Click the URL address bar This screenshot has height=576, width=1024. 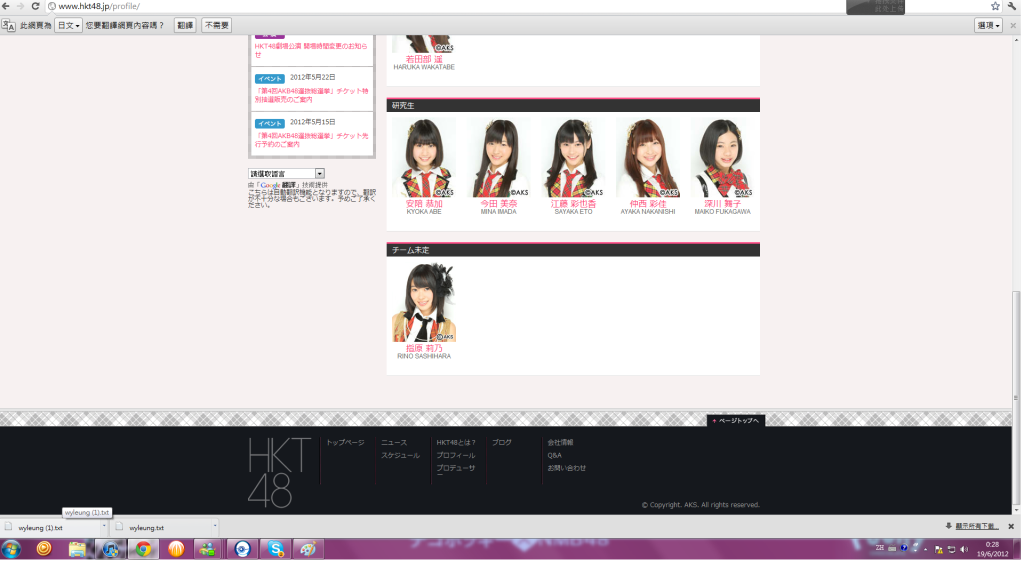click(x=400, y=6)
